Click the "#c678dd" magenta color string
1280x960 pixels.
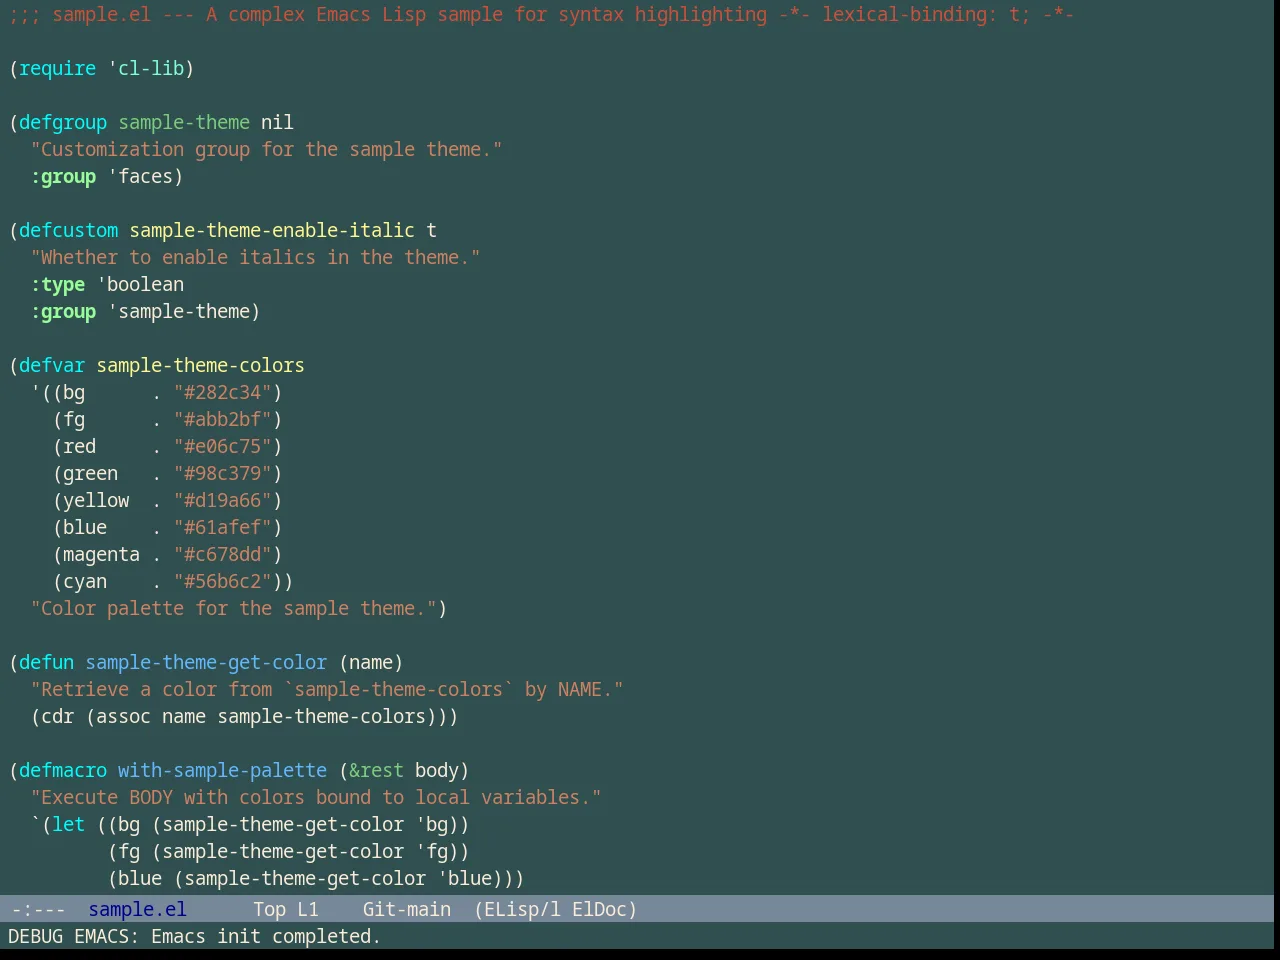[x=223, y=554]
